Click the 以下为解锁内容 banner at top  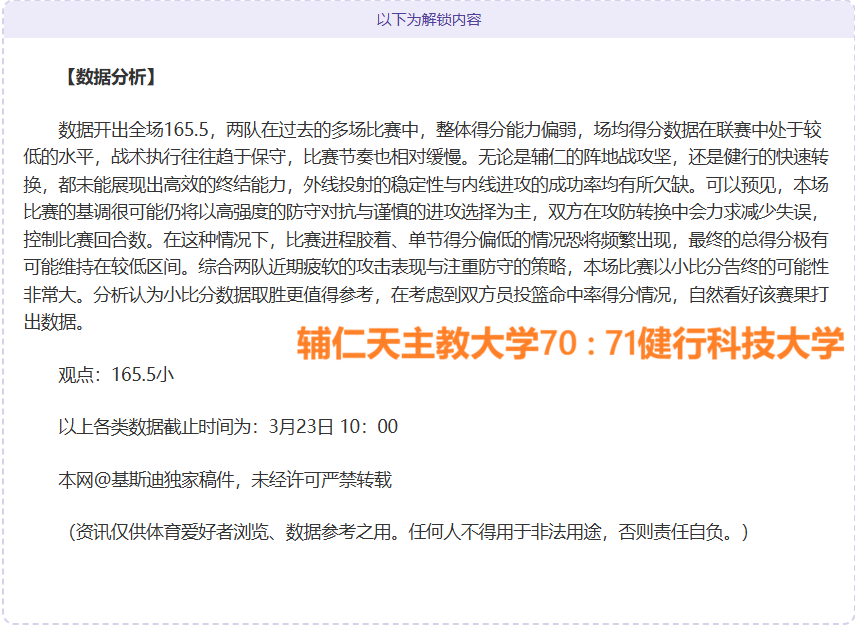point(428,20)
